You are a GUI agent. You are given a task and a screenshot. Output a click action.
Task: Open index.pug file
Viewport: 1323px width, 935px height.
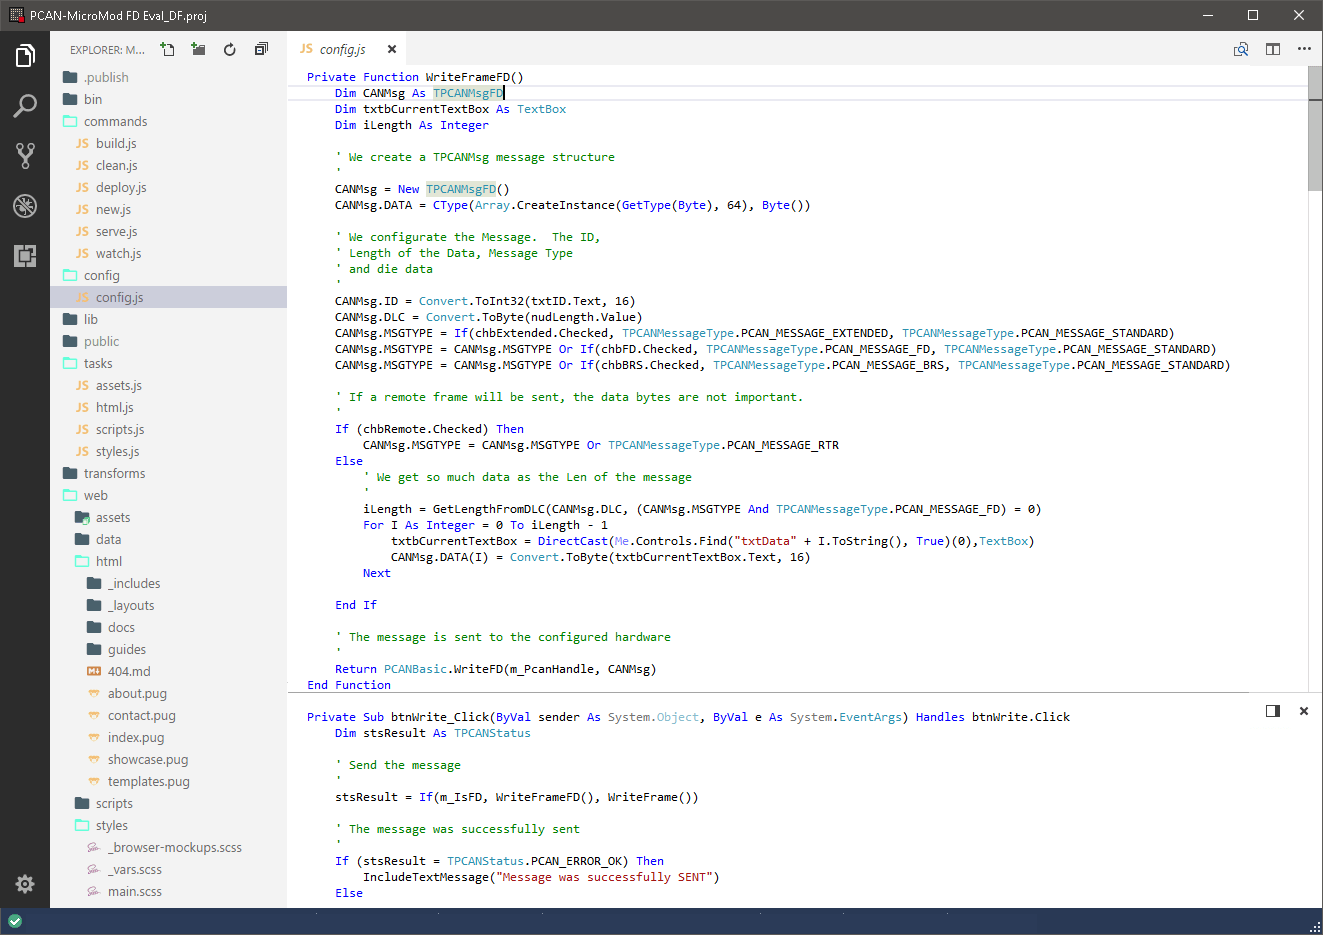tap(168, 737)
